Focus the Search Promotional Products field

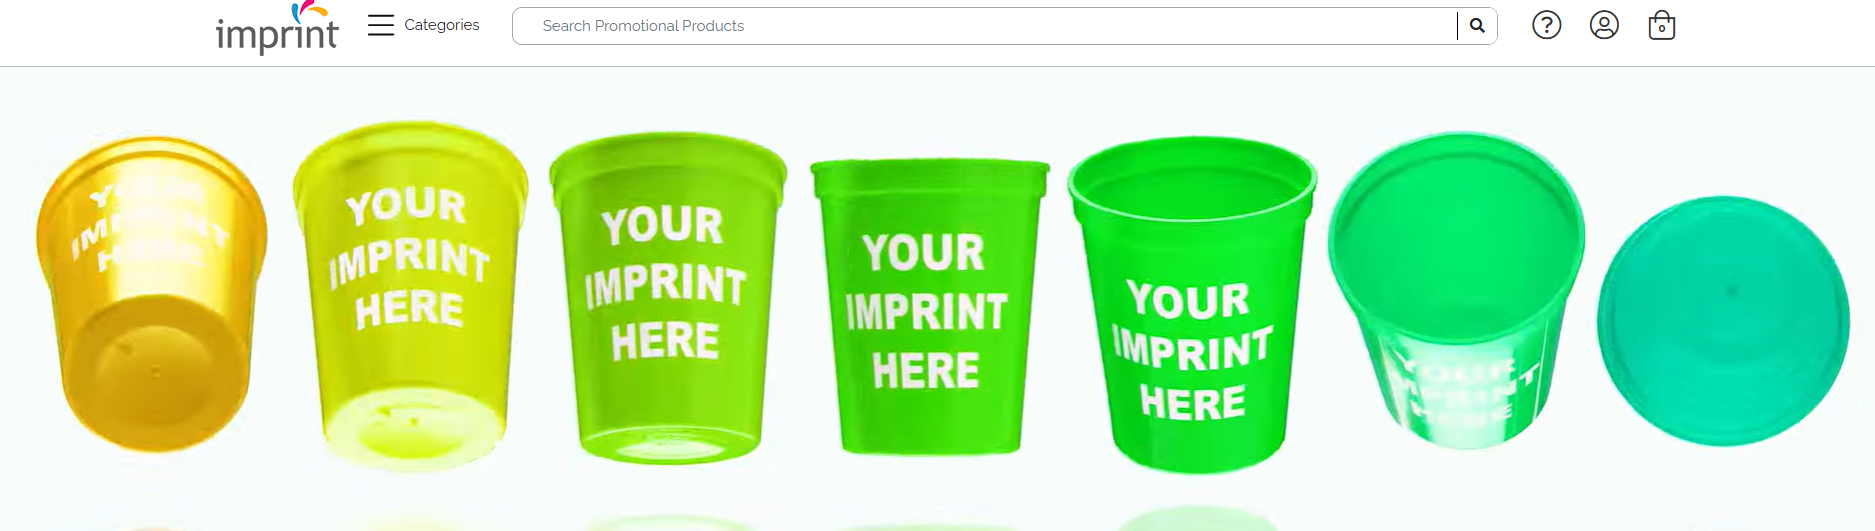(x=984, y=26)
